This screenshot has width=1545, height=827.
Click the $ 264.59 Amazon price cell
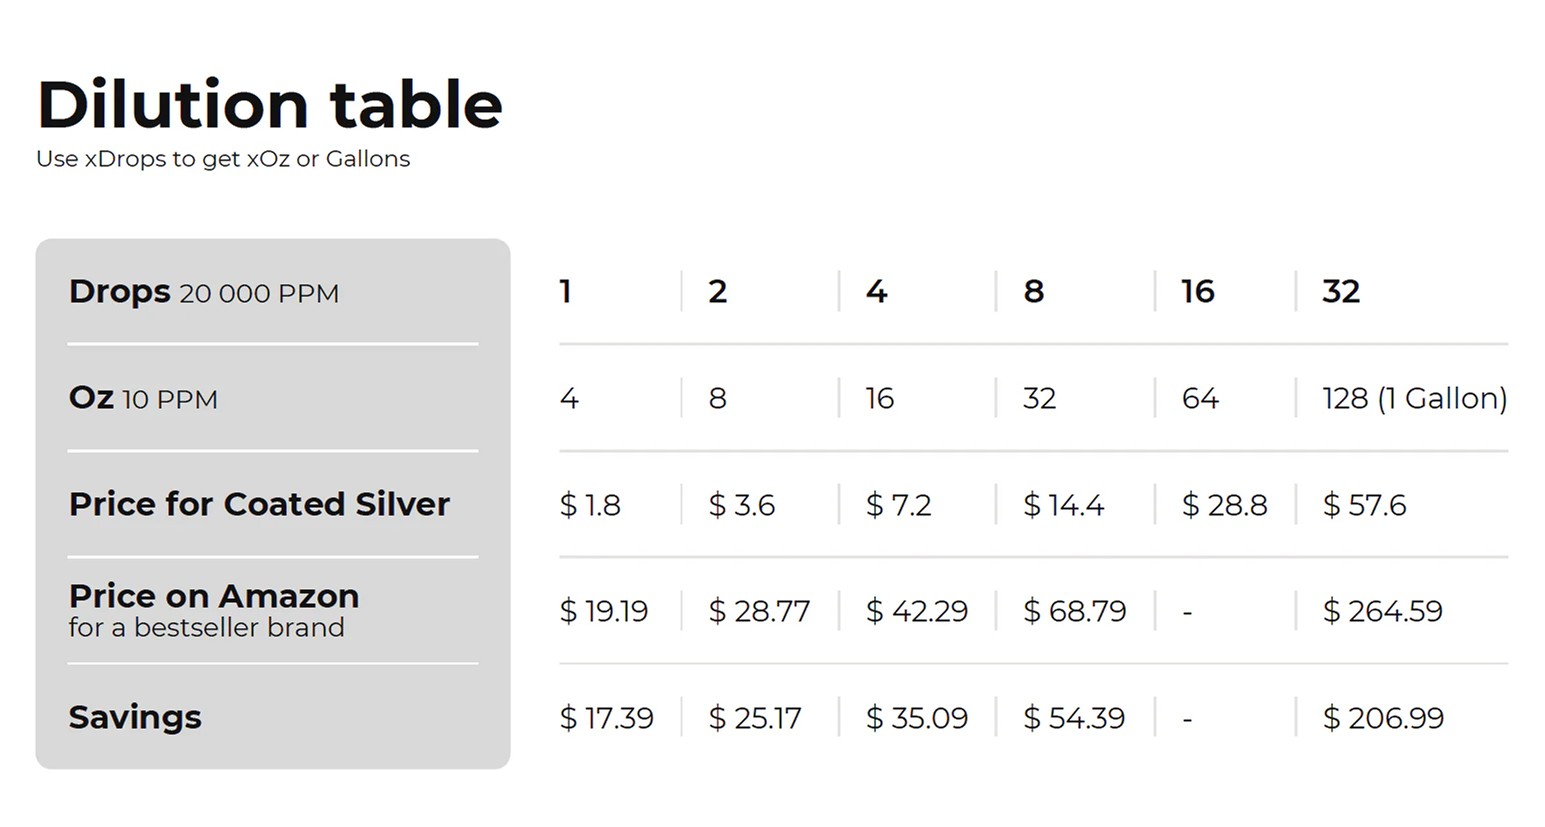[1383, 611]
